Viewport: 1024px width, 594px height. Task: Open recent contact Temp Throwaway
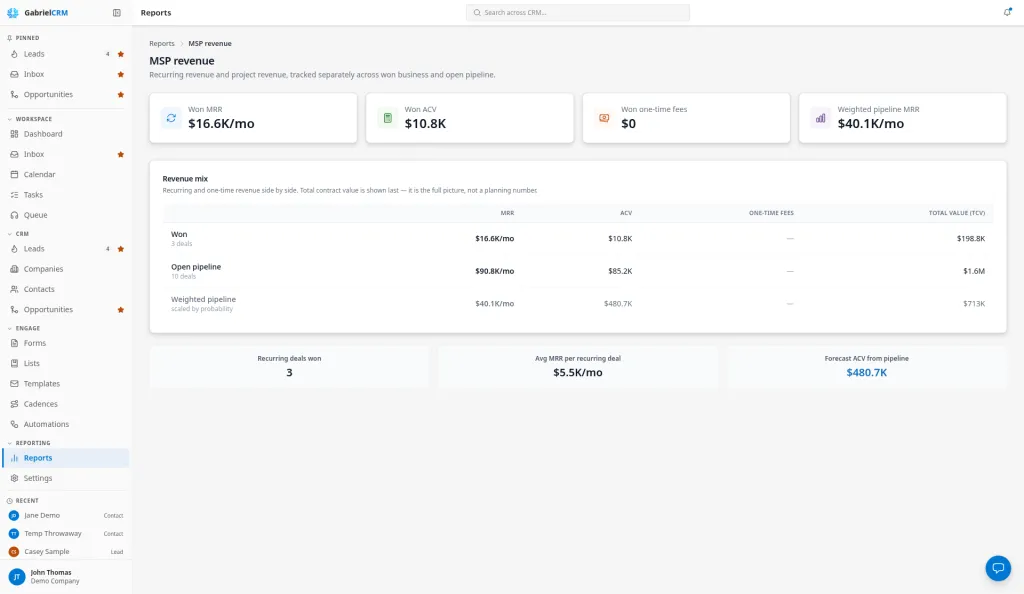point(65,533)
